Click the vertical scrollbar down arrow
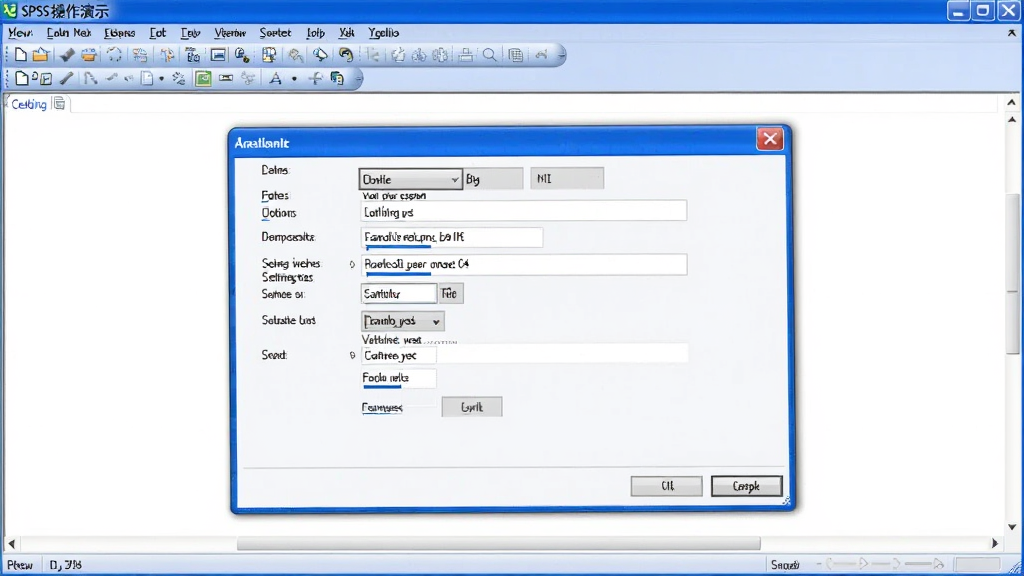 pos(1012,527)
